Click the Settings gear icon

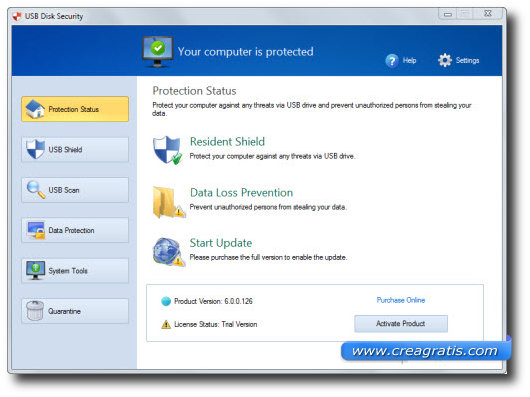point(444,60)
